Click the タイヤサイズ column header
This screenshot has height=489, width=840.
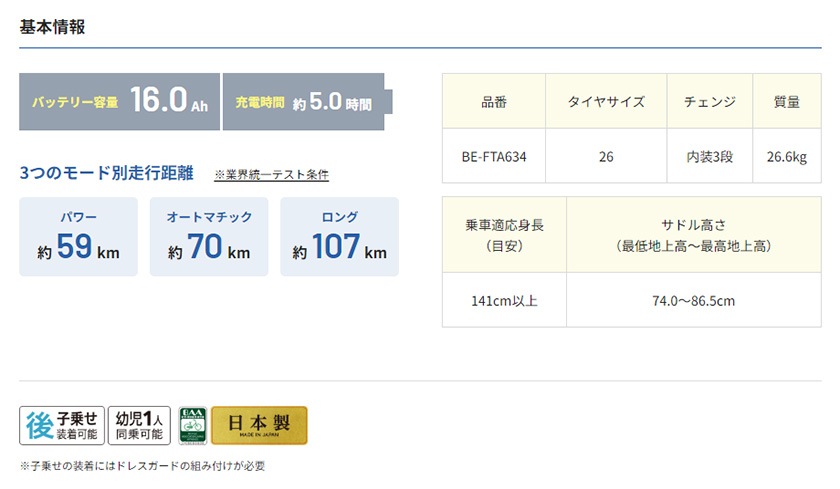pos(606,102)
